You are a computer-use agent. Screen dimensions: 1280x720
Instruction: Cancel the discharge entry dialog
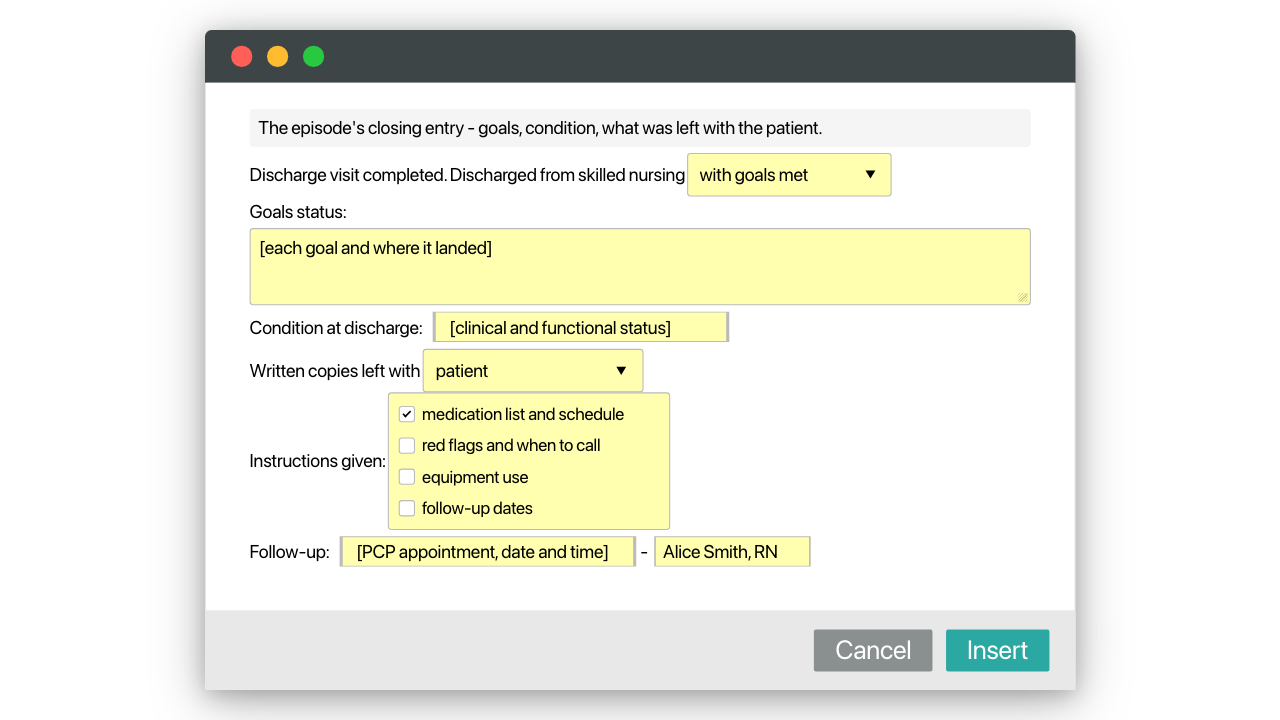[873, 650]
